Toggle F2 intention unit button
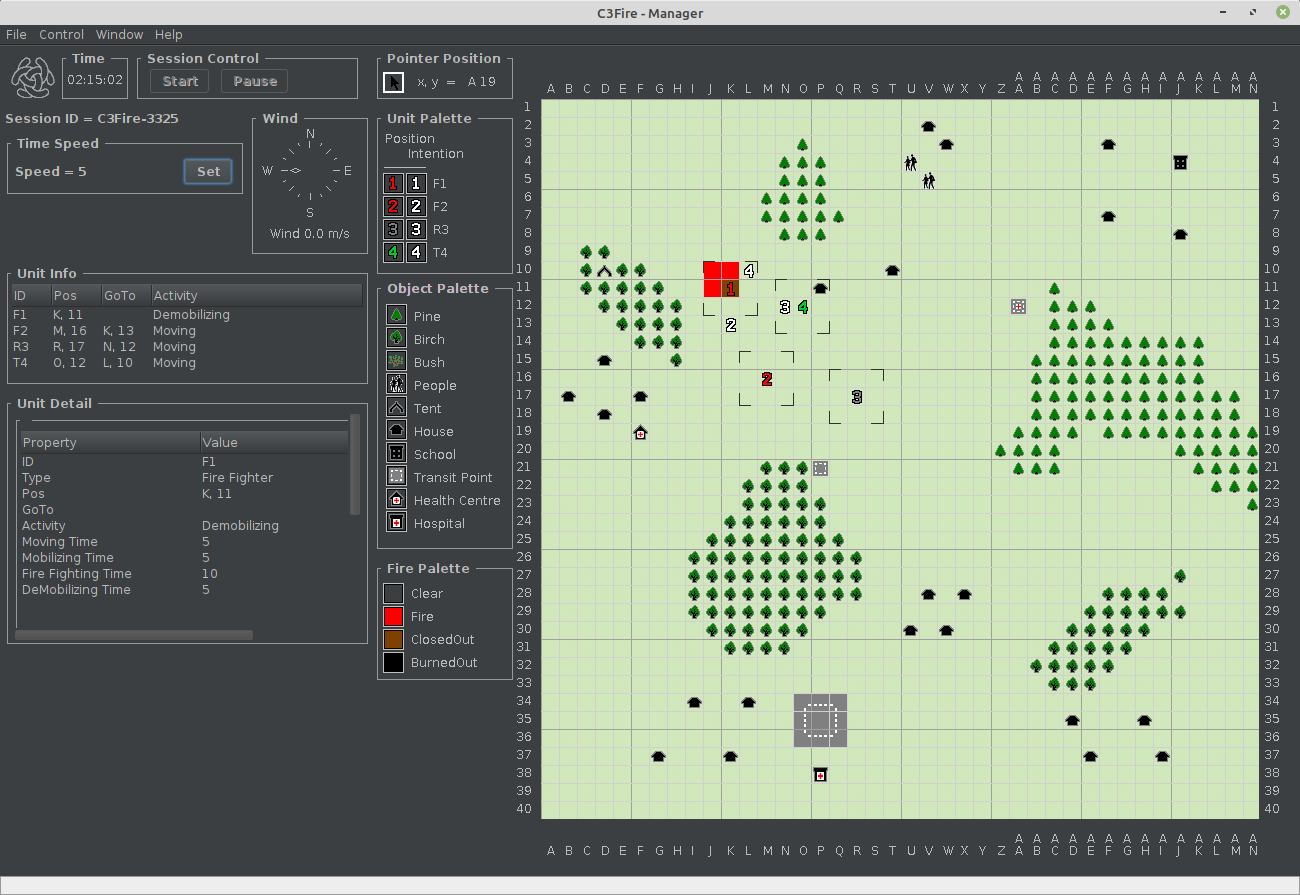 point(416,207)
